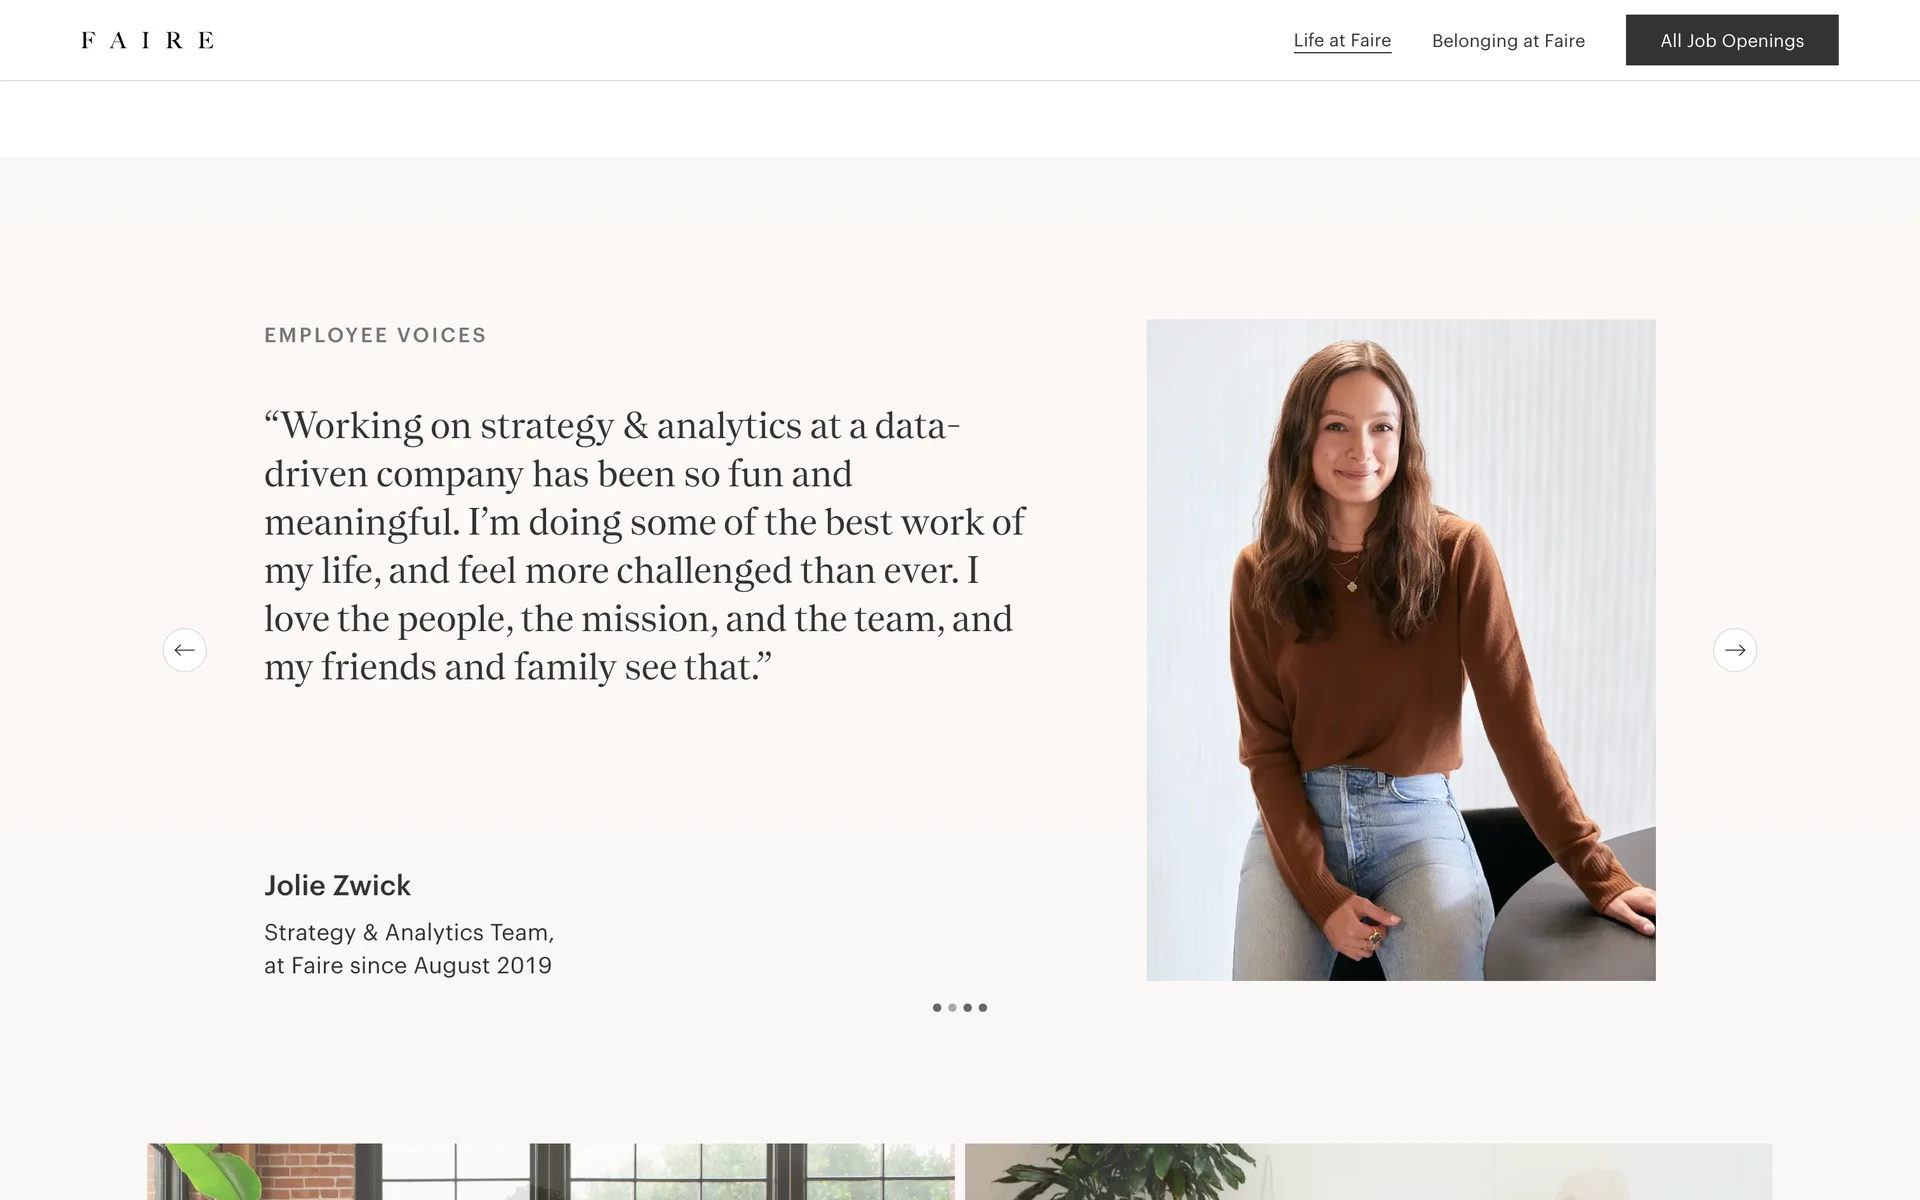The image size is (1920, 1200).
Task: Go to the last carousel pagination dot
Action: click(983, 1008)
